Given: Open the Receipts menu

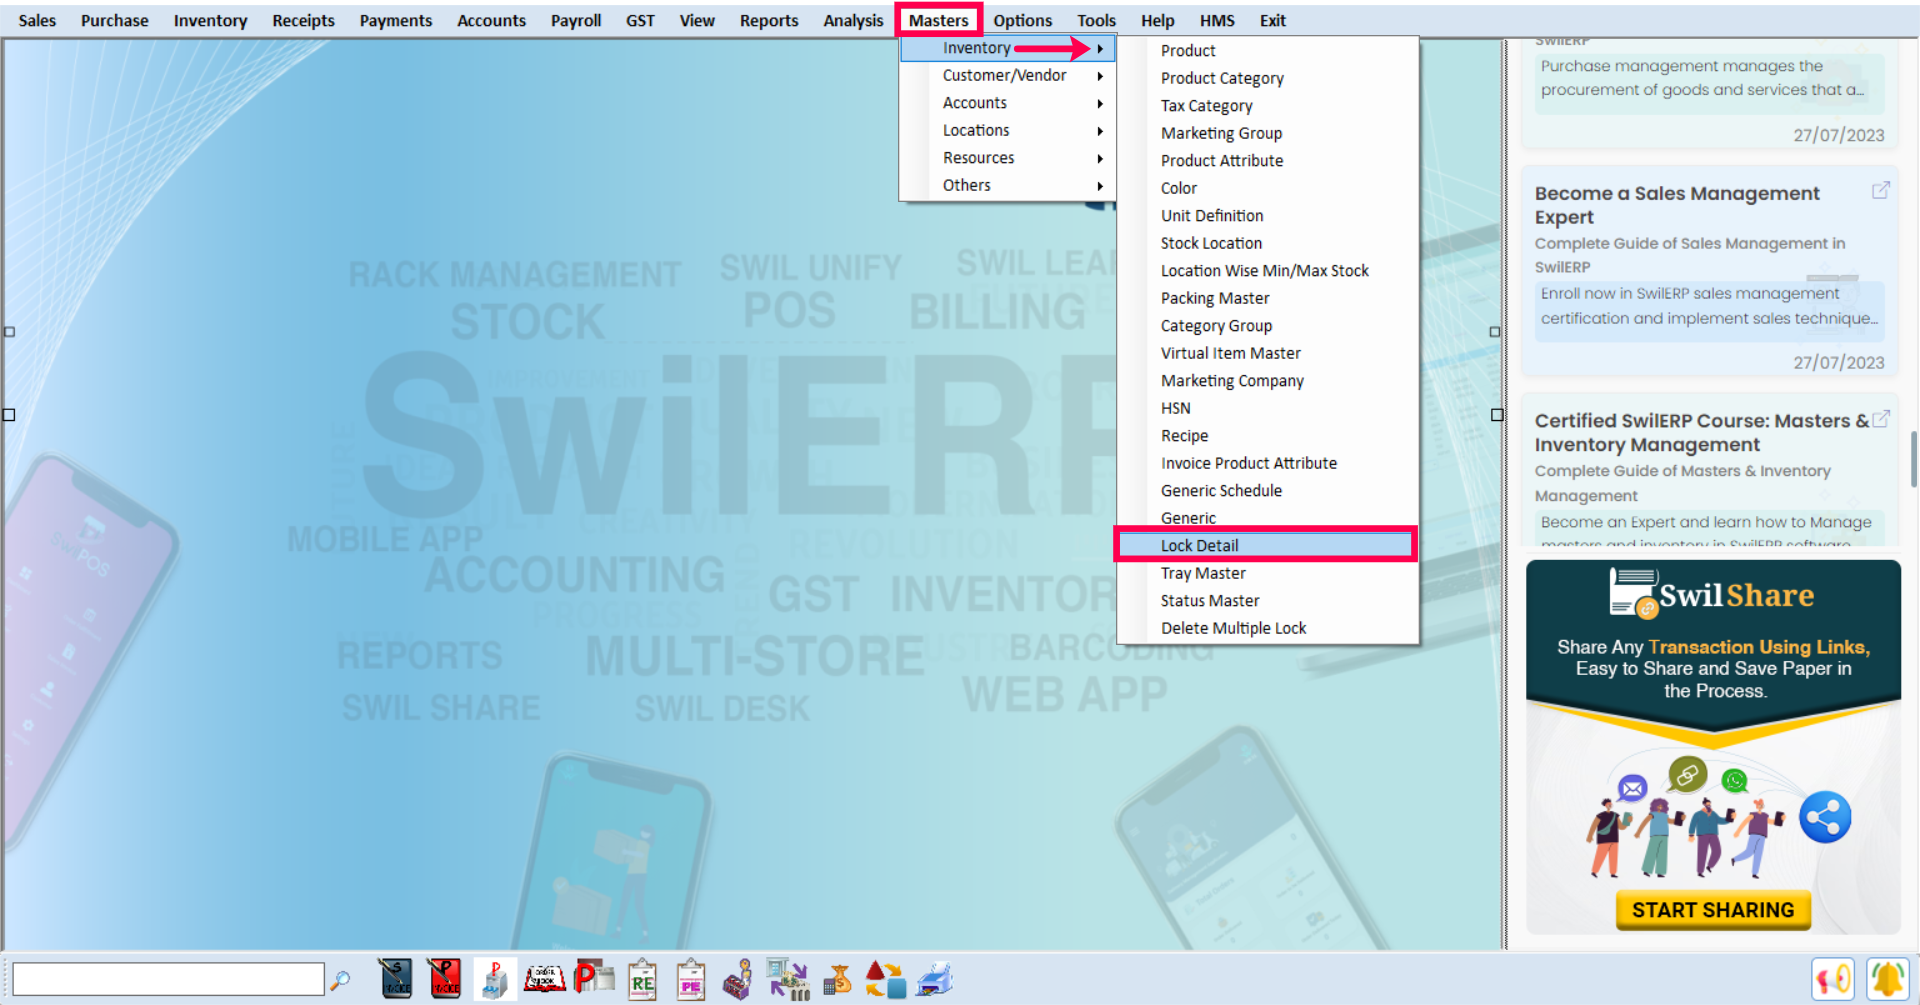Looking at the screenshot, I should pyautogui.click(x=303, y=20).
